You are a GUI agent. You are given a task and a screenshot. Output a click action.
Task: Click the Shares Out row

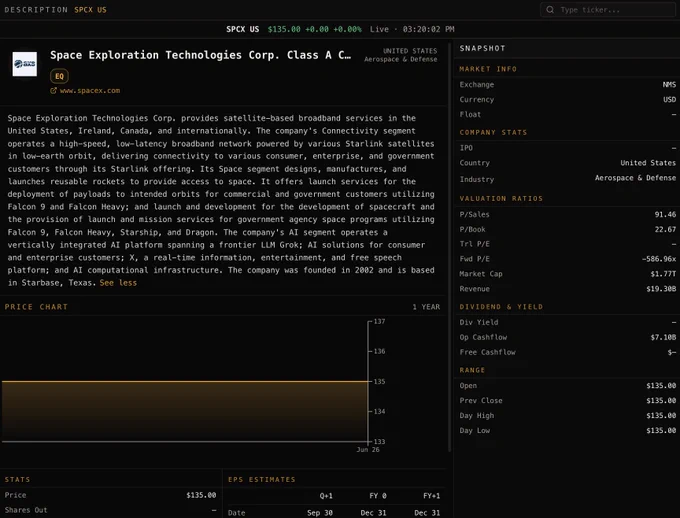(x=110, y=510)
